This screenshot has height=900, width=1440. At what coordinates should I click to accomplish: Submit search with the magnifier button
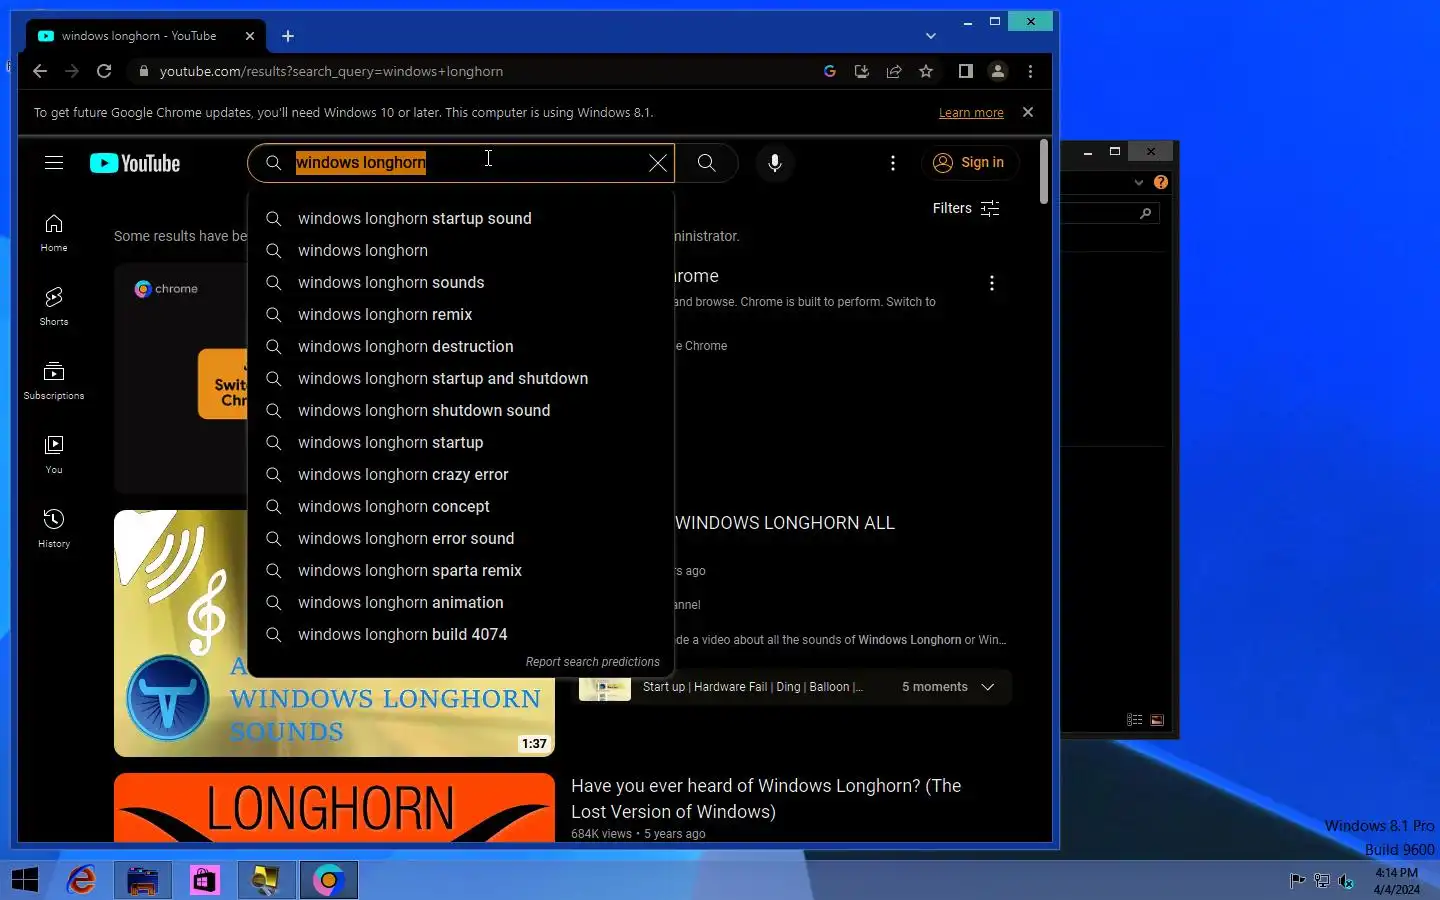point(707,163)
